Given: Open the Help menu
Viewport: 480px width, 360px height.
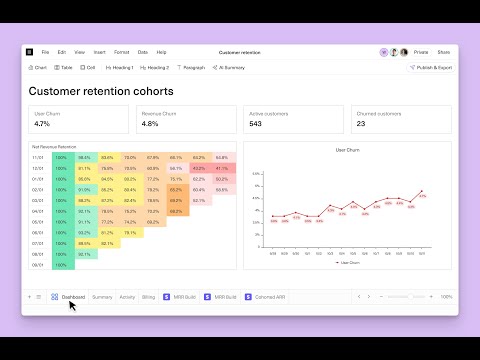Looking at the screenshot, I should [x=161, y=52].
